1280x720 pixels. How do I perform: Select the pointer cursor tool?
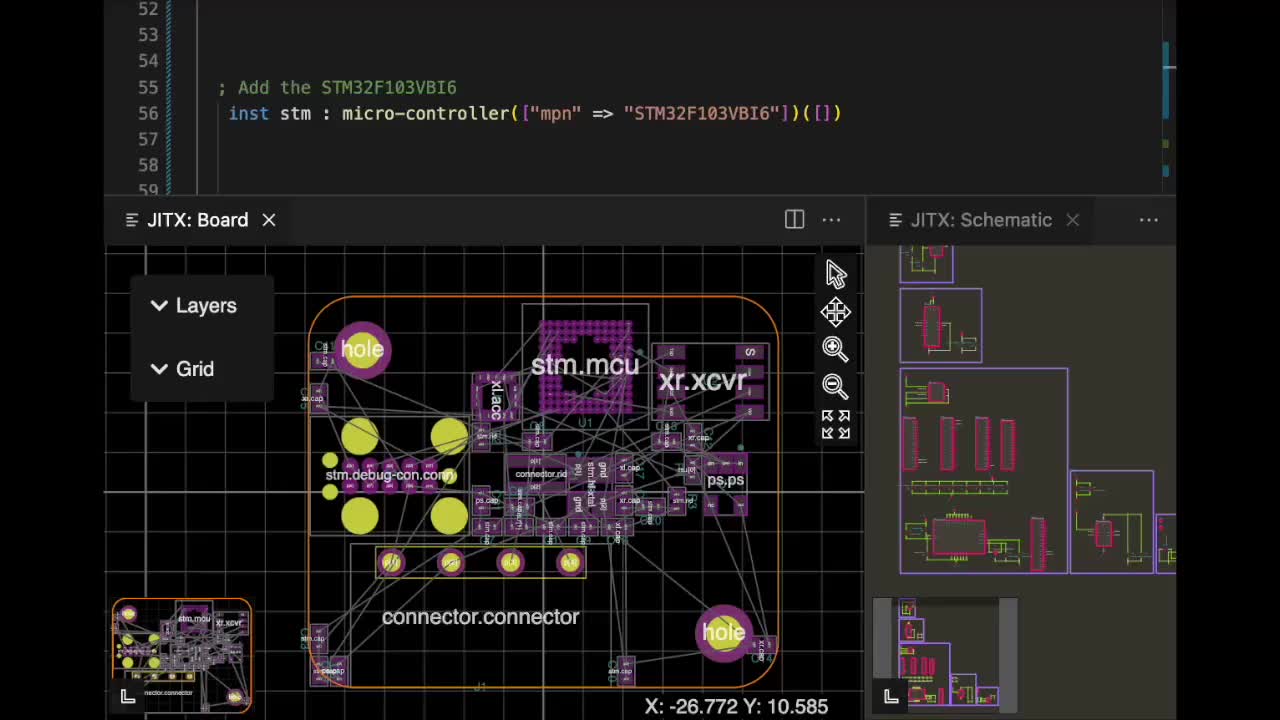836,274
